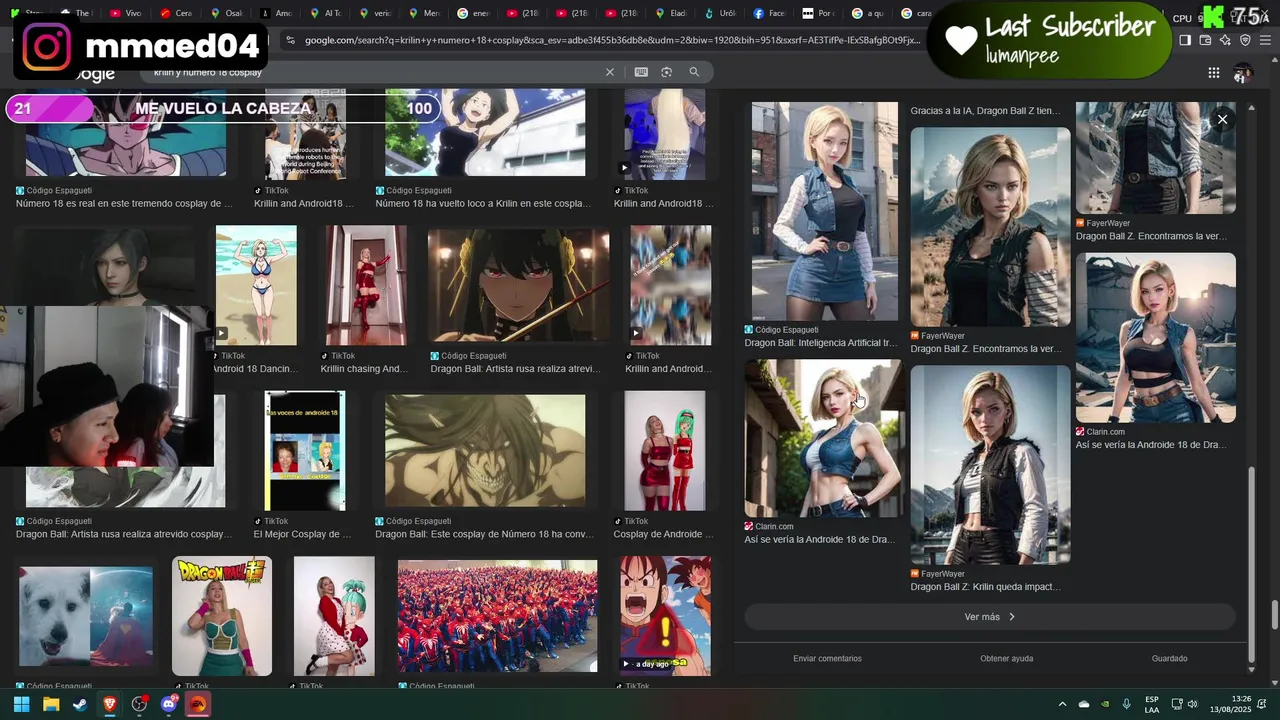
Task: Show hidden system tray icons
Action: click(x=1062, y=704)
